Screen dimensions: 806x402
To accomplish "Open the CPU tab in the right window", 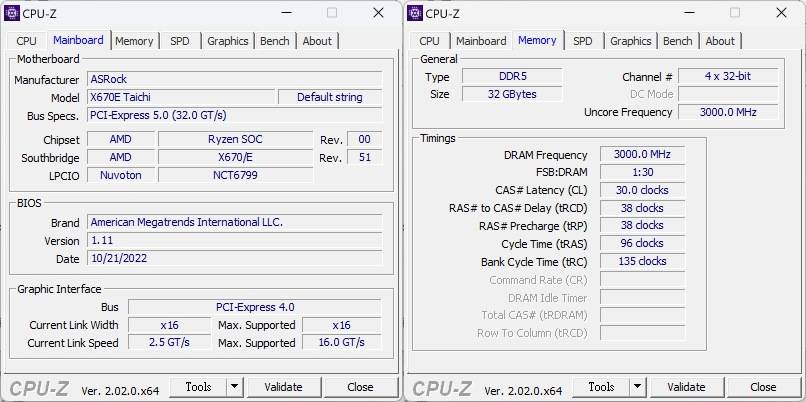I will (x=429, y=41).
